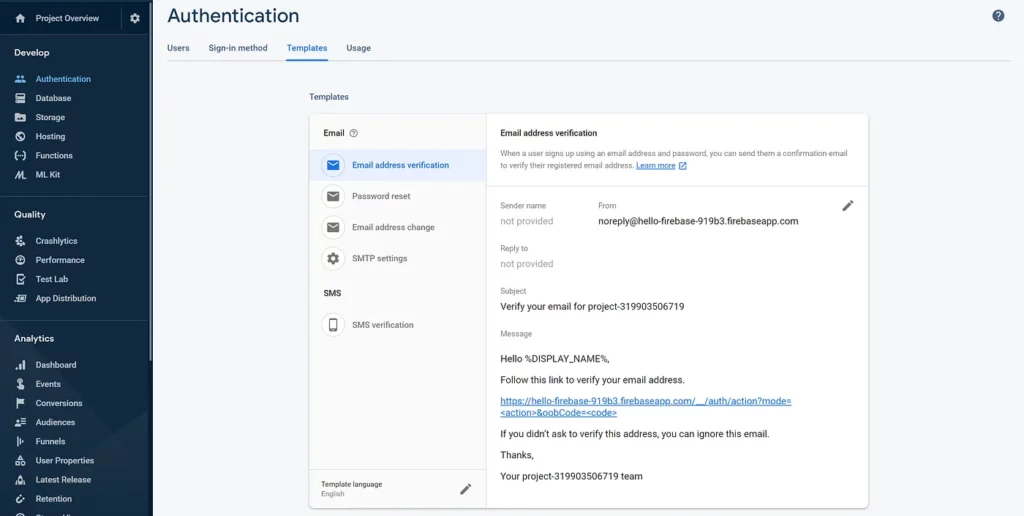Click the Email address change envelope icon

click(x=333, y=227)
